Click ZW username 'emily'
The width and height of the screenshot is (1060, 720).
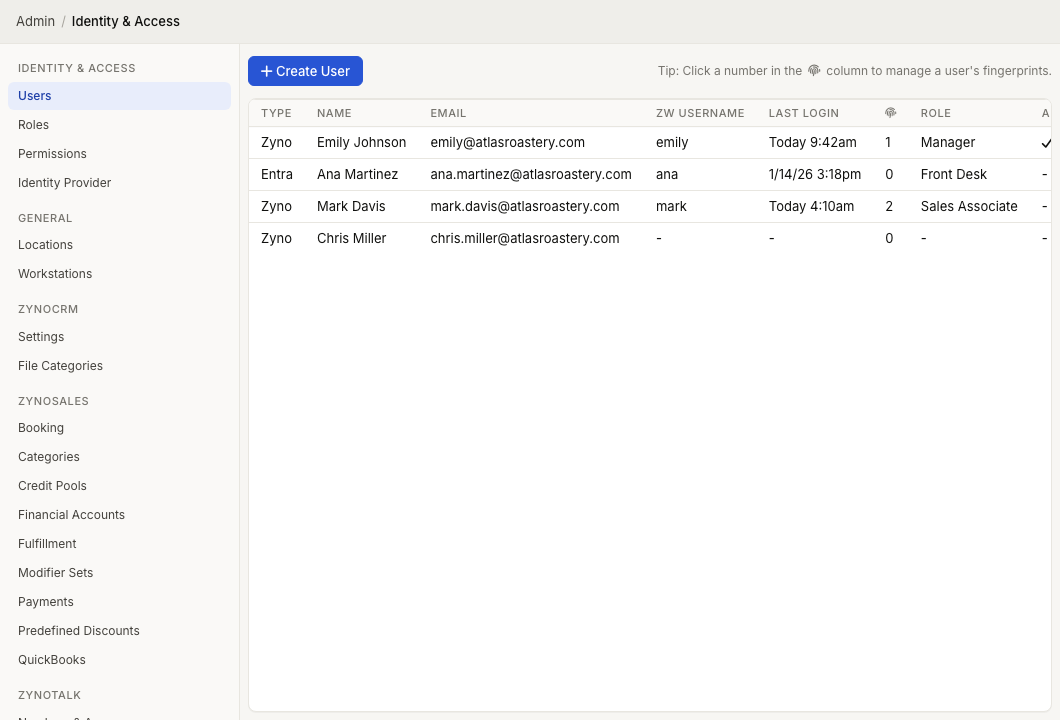pos(672,143)
